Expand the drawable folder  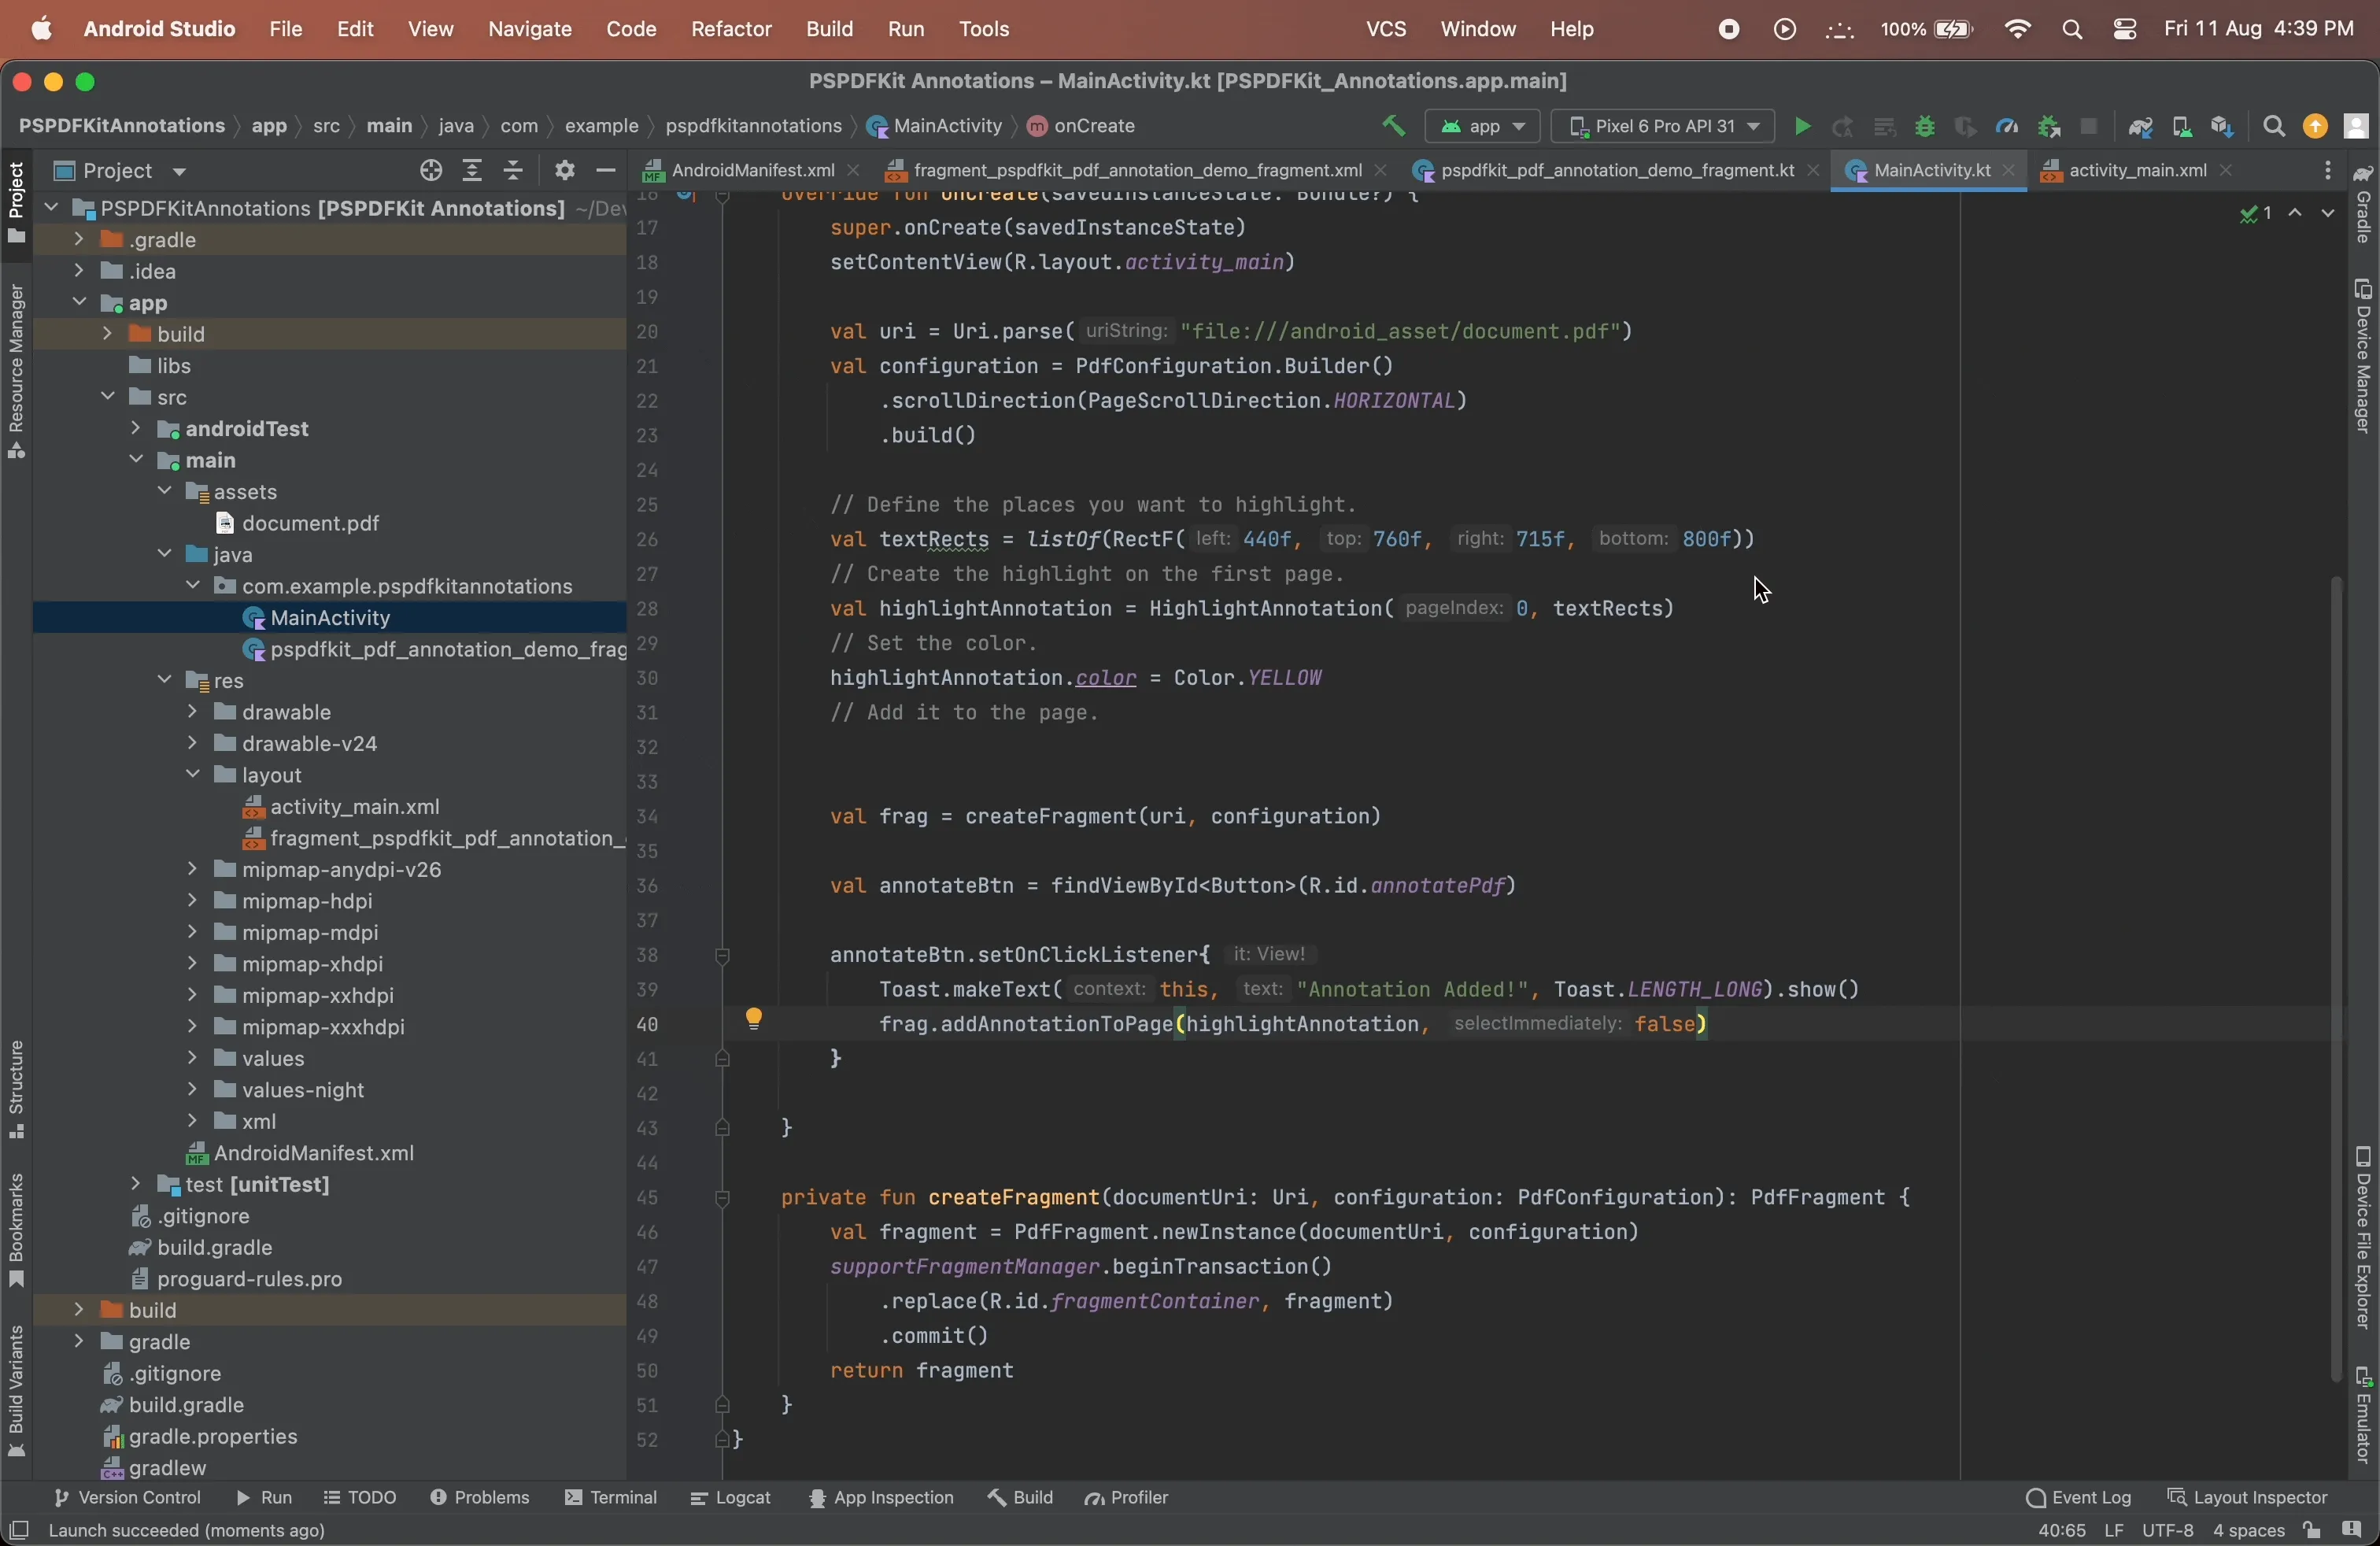193,713
